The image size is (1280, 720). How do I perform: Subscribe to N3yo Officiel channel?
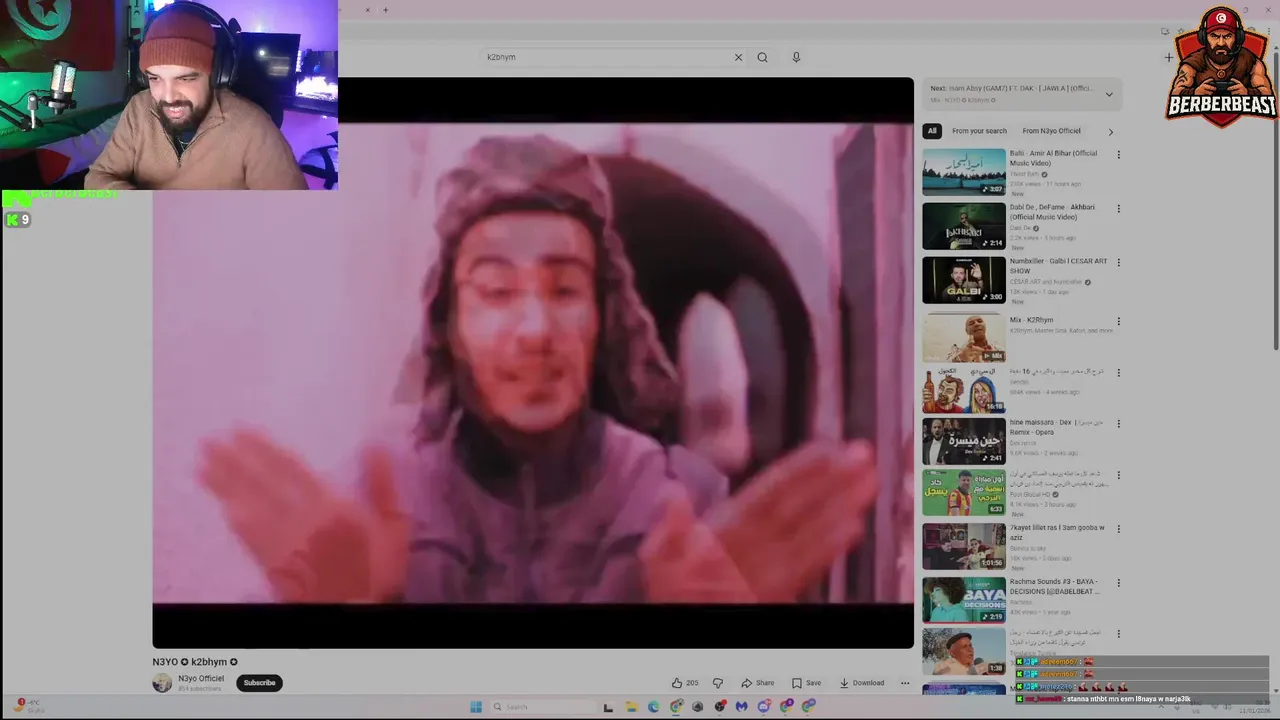[259, 683]
